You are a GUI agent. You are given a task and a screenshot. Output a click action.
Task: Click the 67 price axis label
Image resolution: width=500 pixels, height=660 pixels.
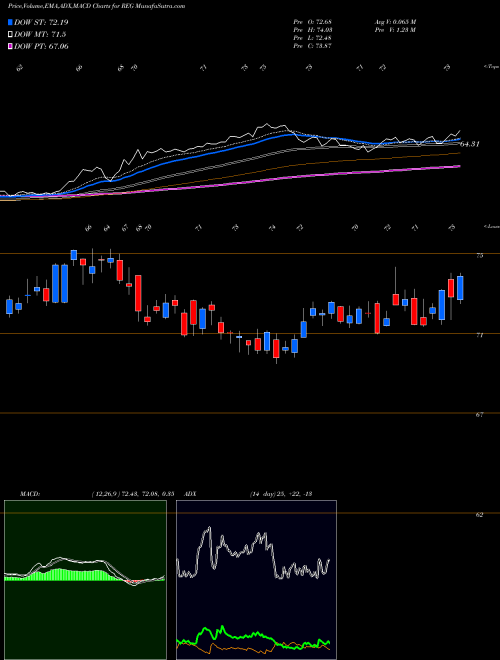tap(479, 415)
